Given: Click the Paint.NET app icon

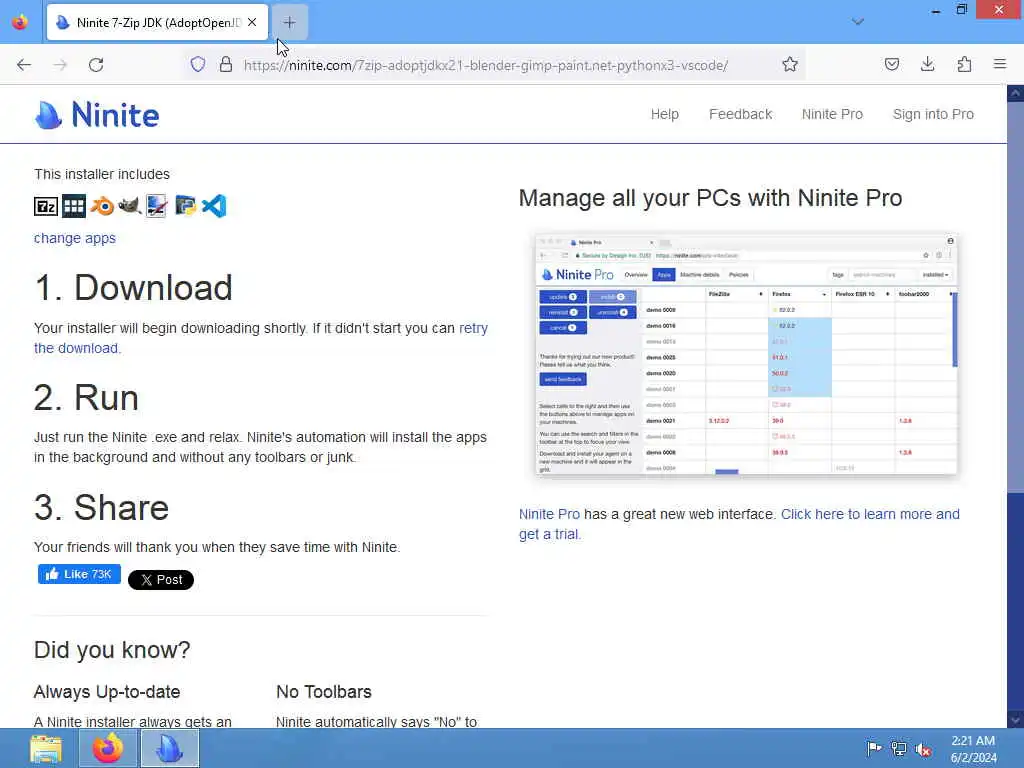Looking at the screenshot, I should pyautogui.click(x=157, y=206).
